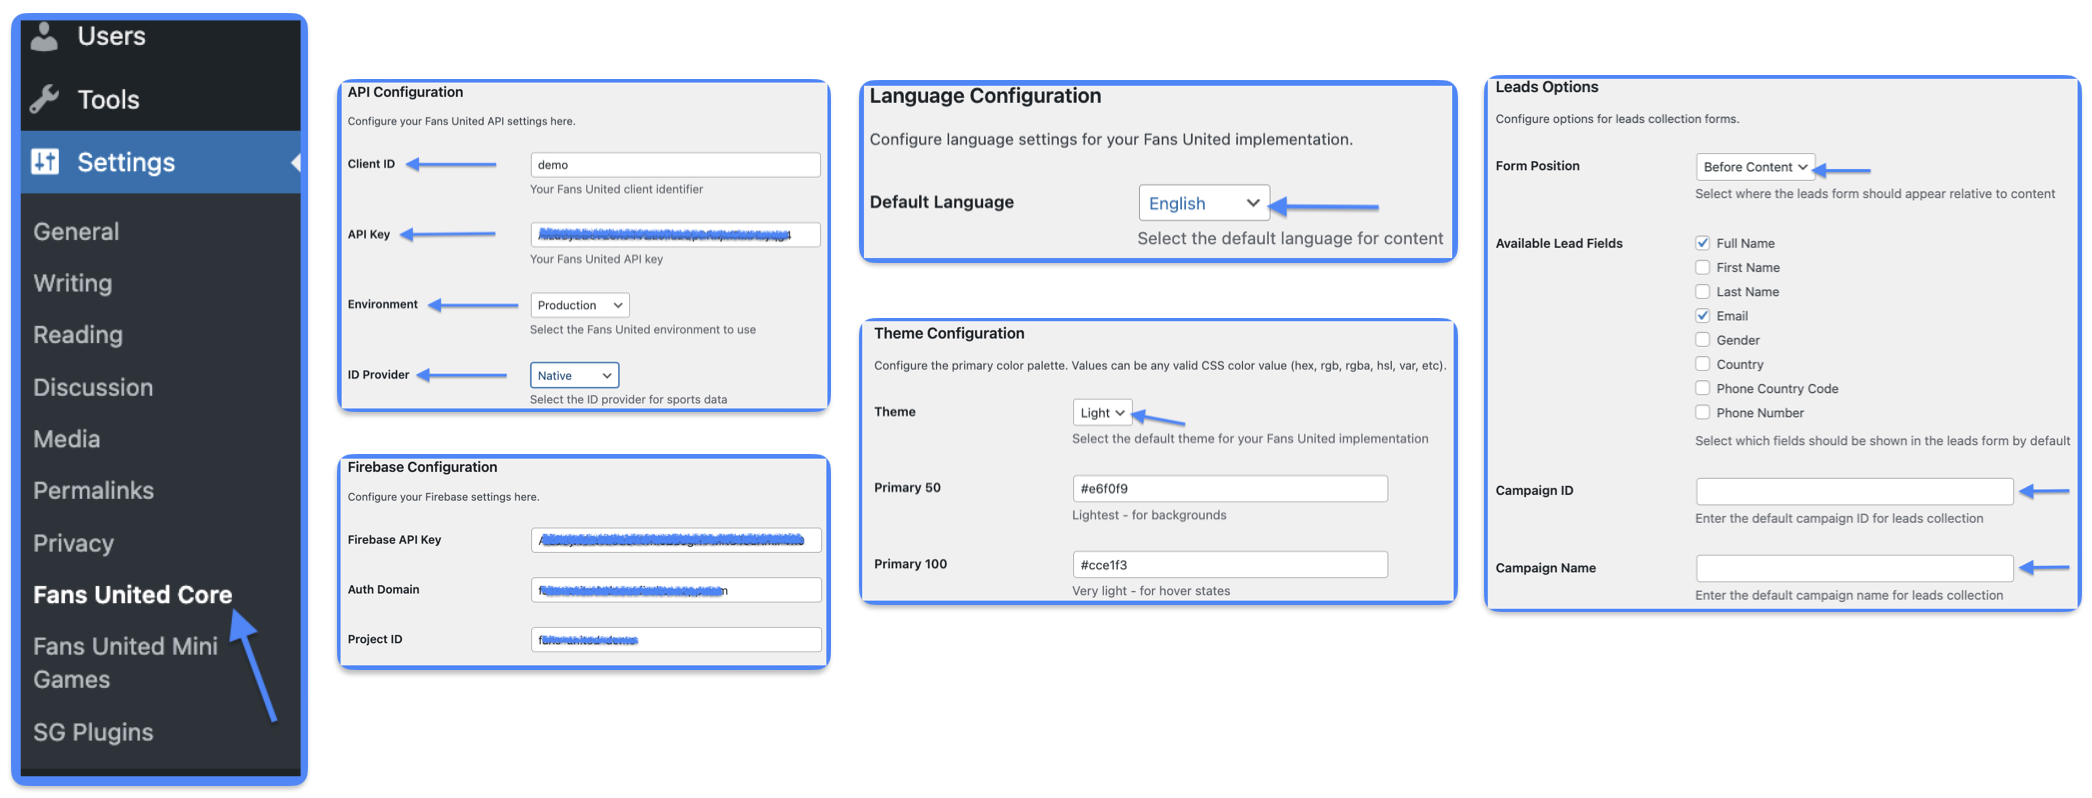This screenshot has height=798, width=2092.
Task: Open the Environment dropdown
Action: (579, 305)
